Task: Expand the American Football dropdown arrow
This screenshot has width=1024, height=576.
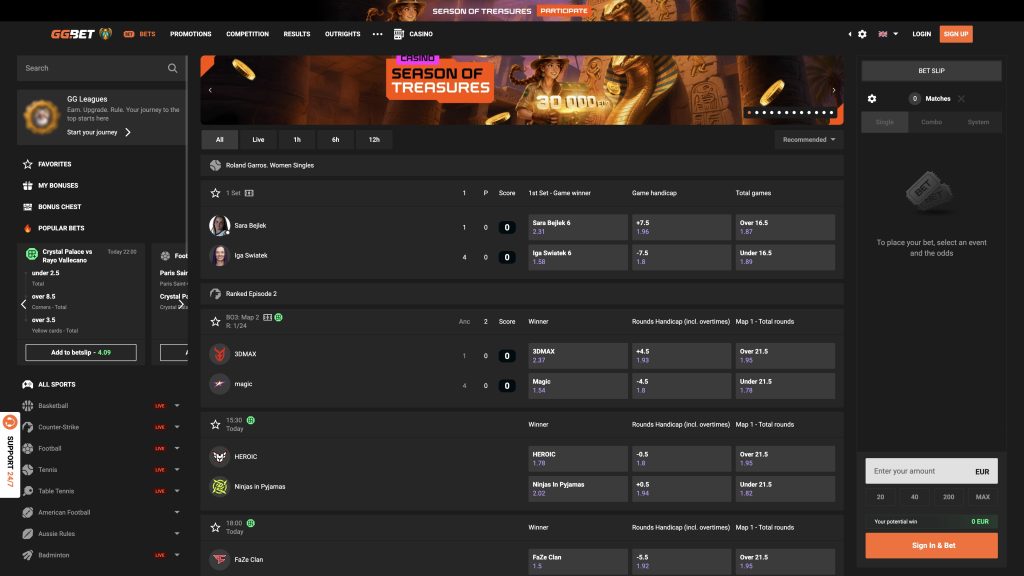Action: click(177, 513)
